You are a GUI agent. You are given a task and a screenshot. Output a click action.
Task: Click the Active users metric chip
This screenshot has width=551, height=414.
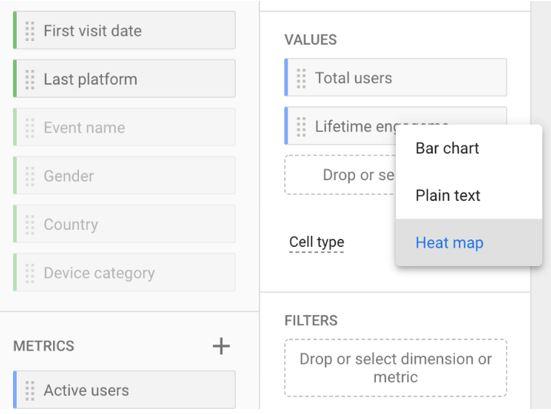coord(124,390)
